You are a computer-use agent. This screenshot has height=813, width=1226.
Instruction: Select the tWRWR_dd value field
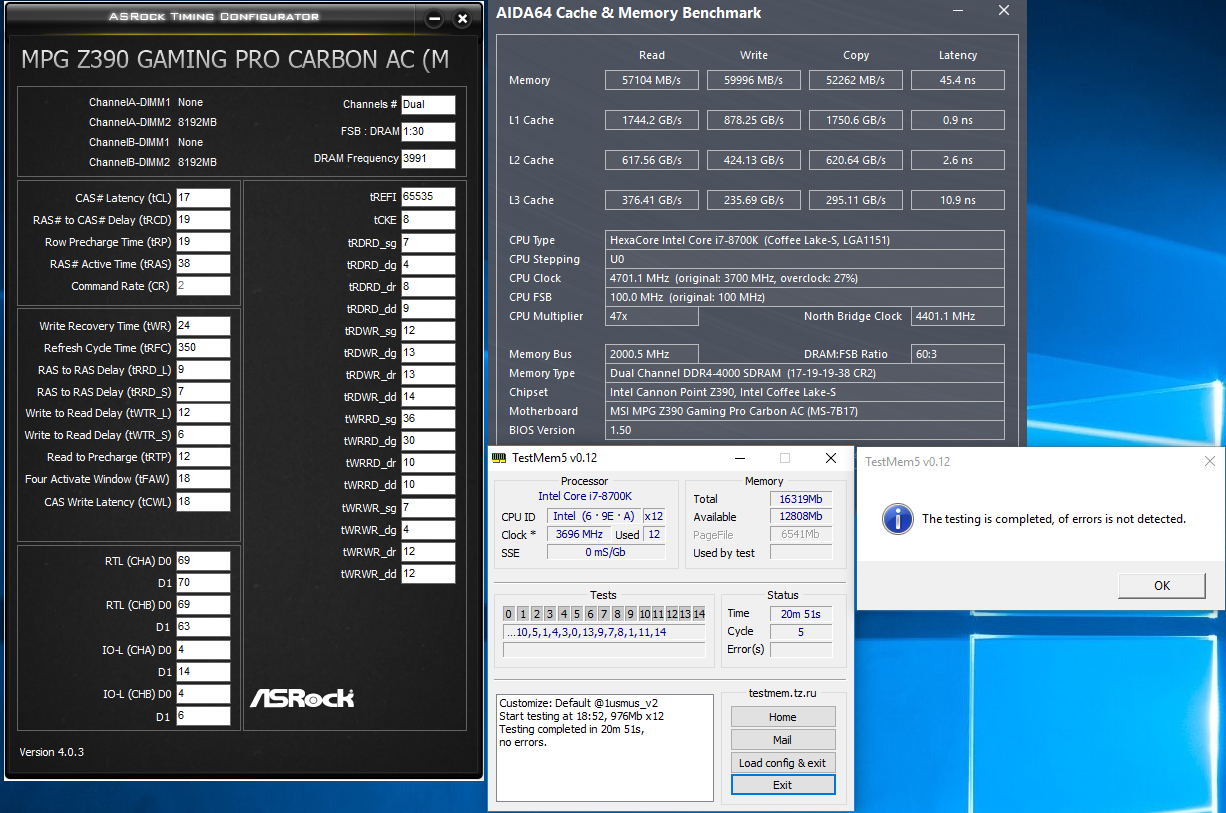tap(428, 574)
